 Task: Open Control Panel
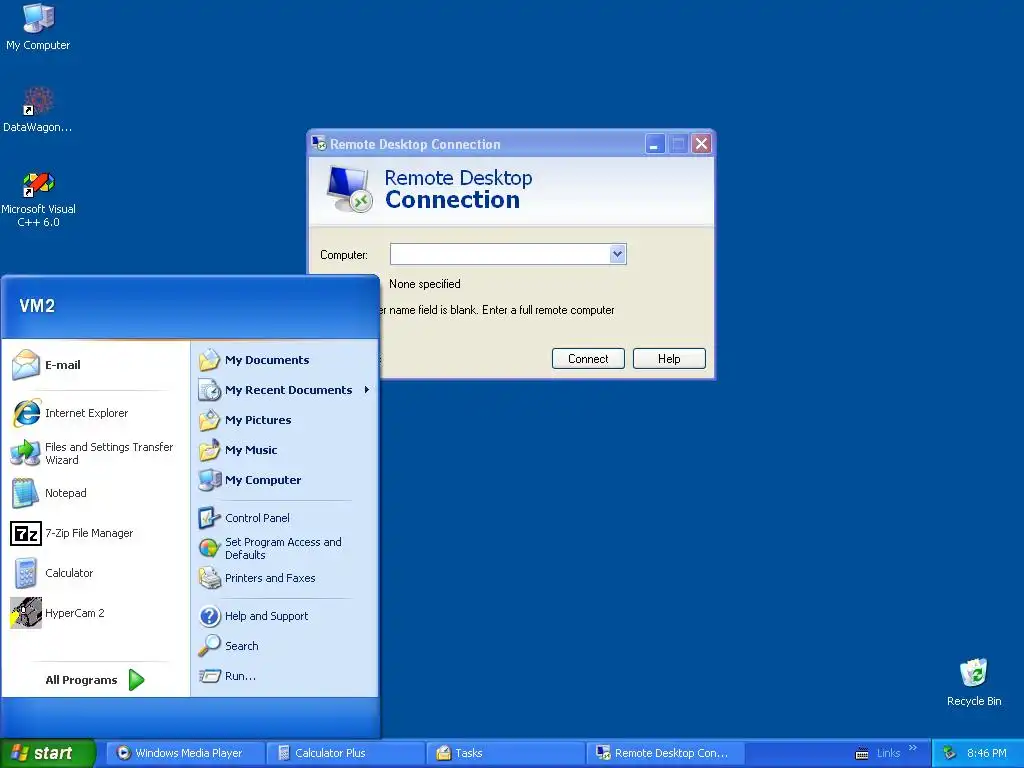tap(285, 518)
